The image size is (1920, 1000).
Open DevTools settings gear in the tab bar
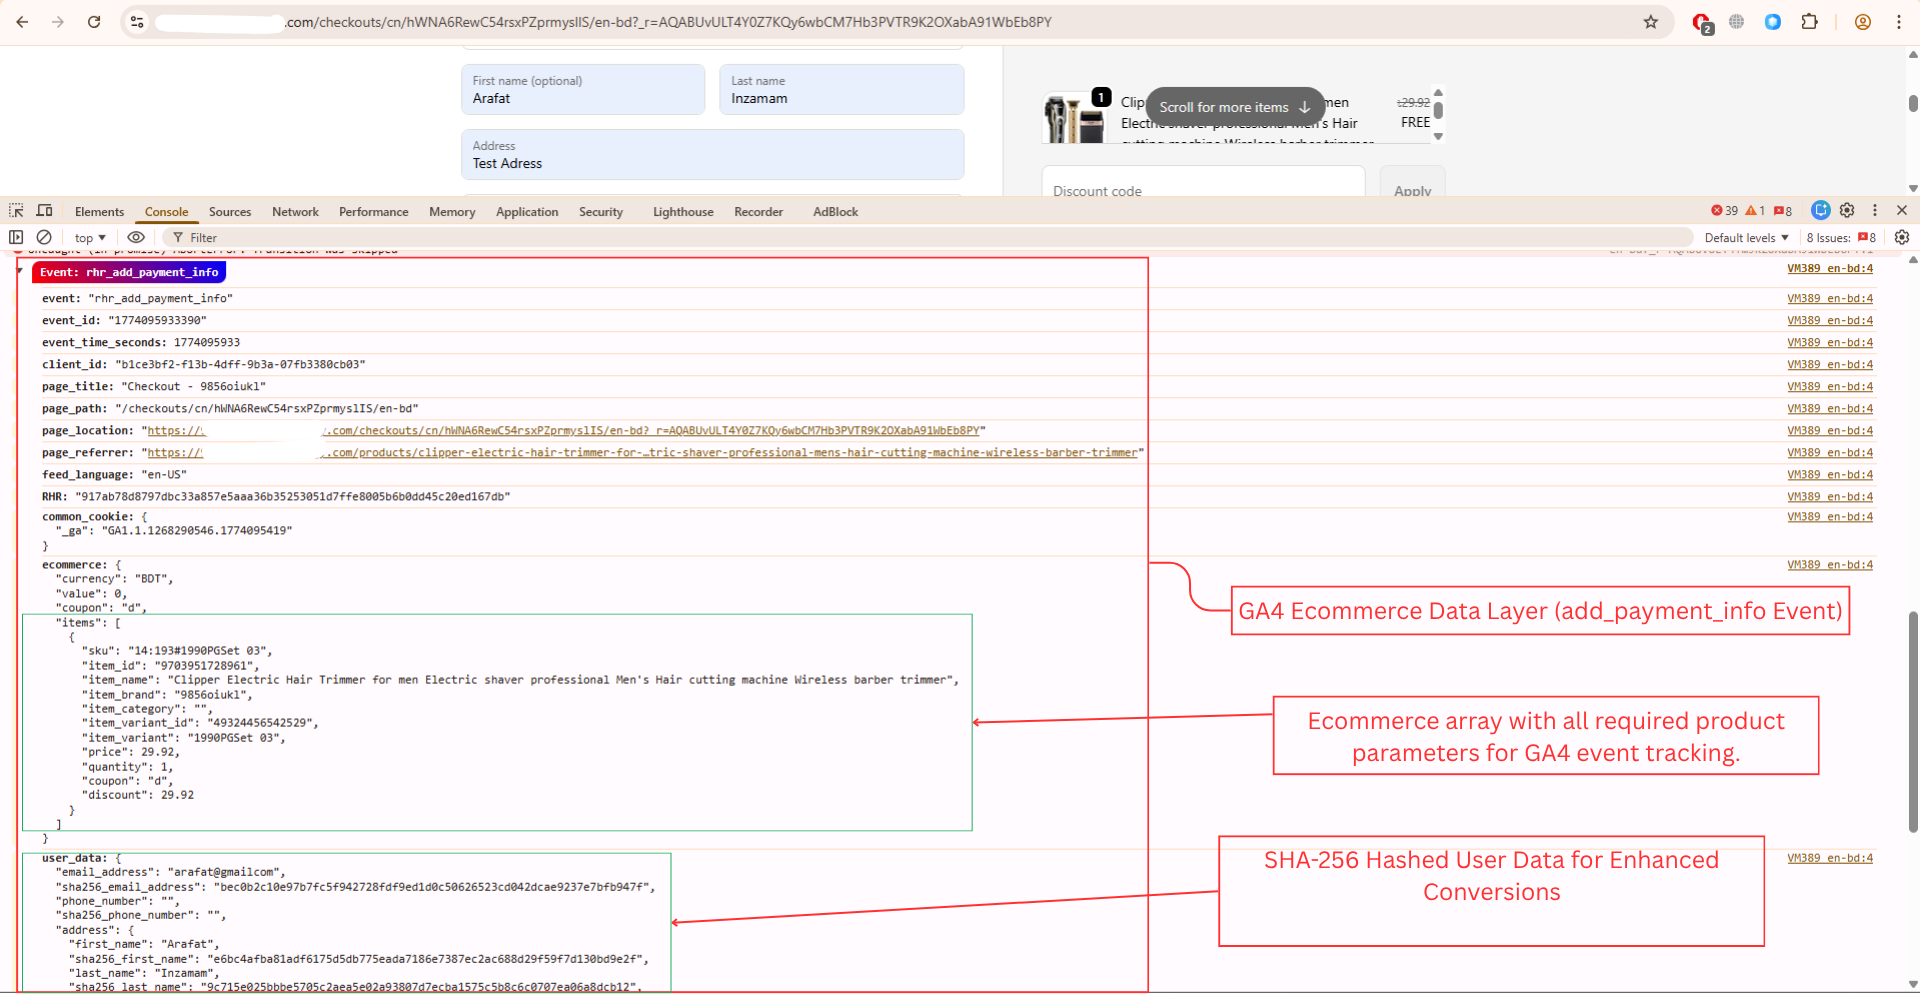(x=1847, y=210)
